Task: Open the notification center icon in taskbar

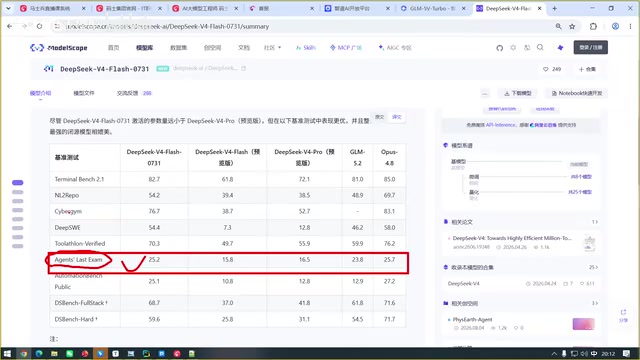Action: point(627,353)
